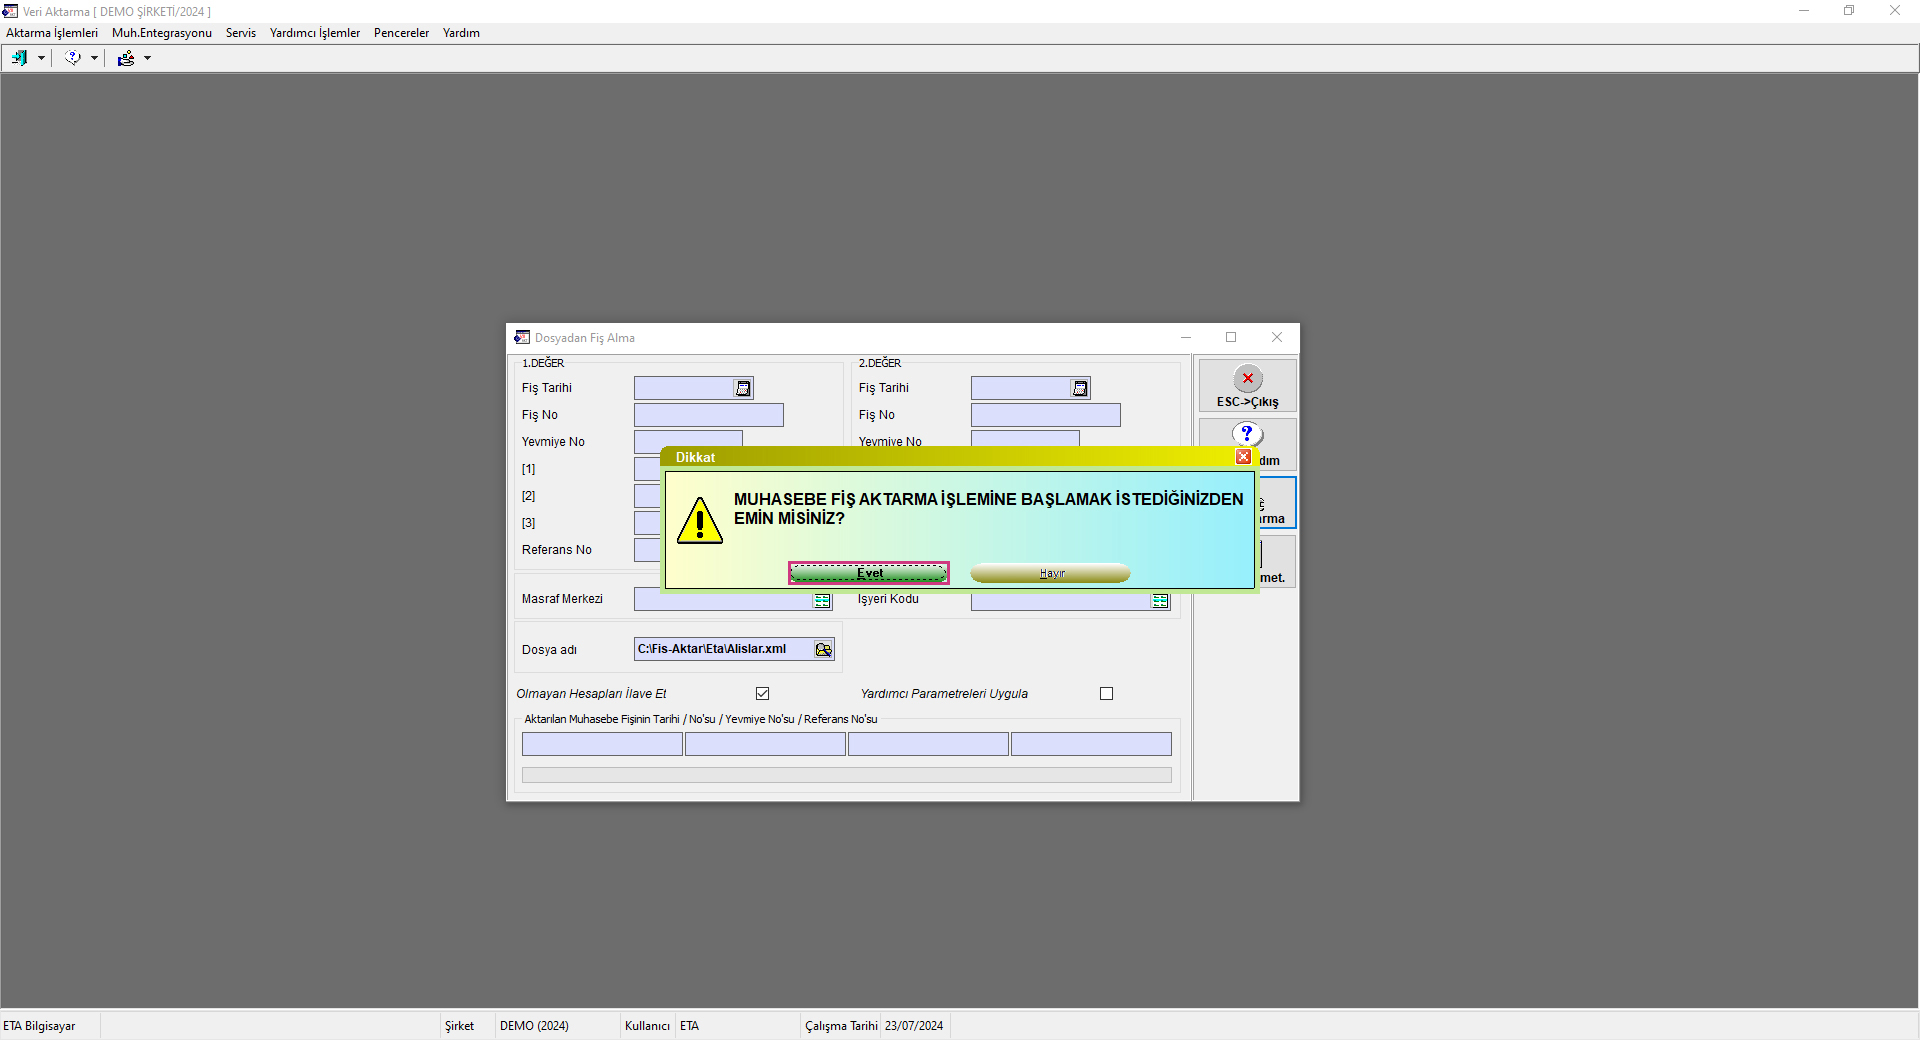1920x1040 pixels.
Task: Open the Masraf Merkezi list lookup icon
Action: pyautogui.click(x=822, y=601)
